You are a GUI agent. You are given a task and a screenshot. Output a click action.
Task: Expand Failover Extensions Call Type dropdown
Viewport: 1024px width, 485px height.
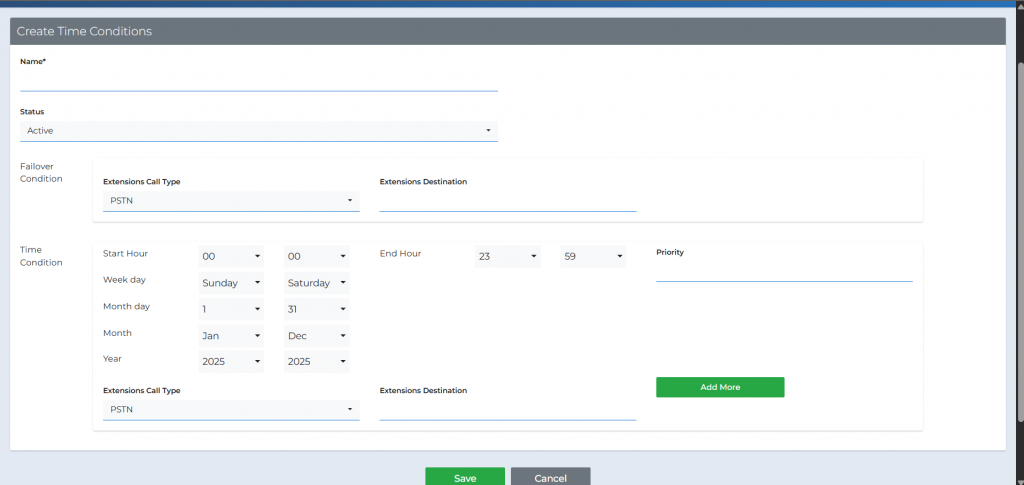(x=230, y=201)
